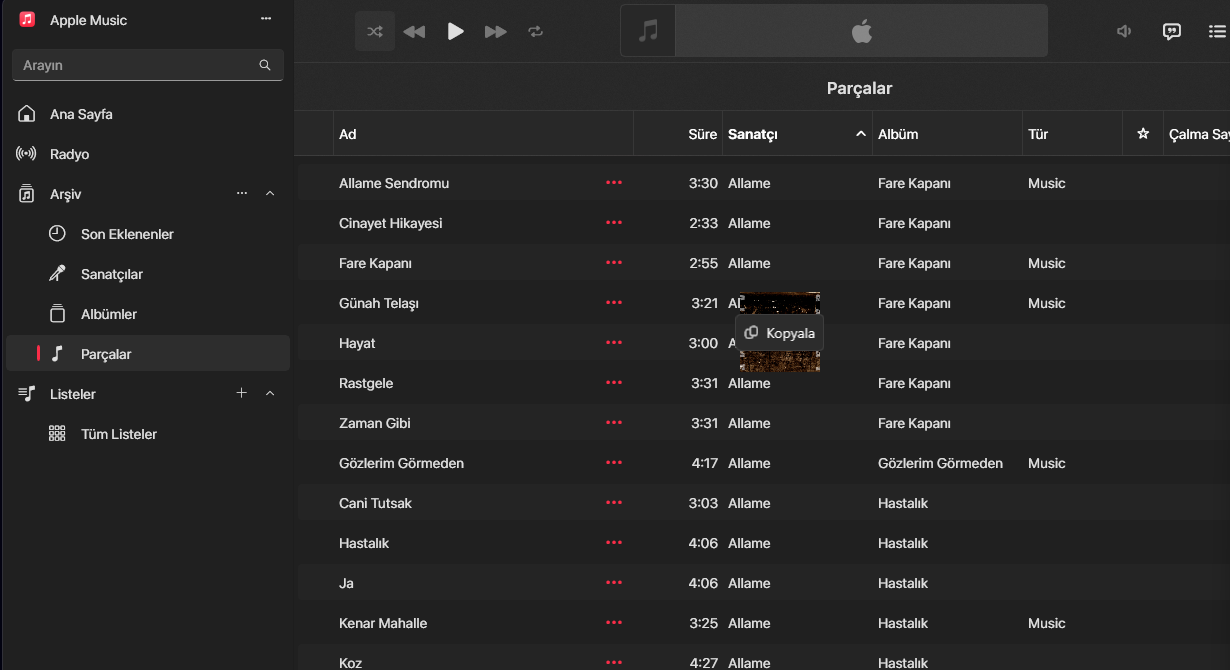
Task: Skip to the previous track
Action: (414, 31)
